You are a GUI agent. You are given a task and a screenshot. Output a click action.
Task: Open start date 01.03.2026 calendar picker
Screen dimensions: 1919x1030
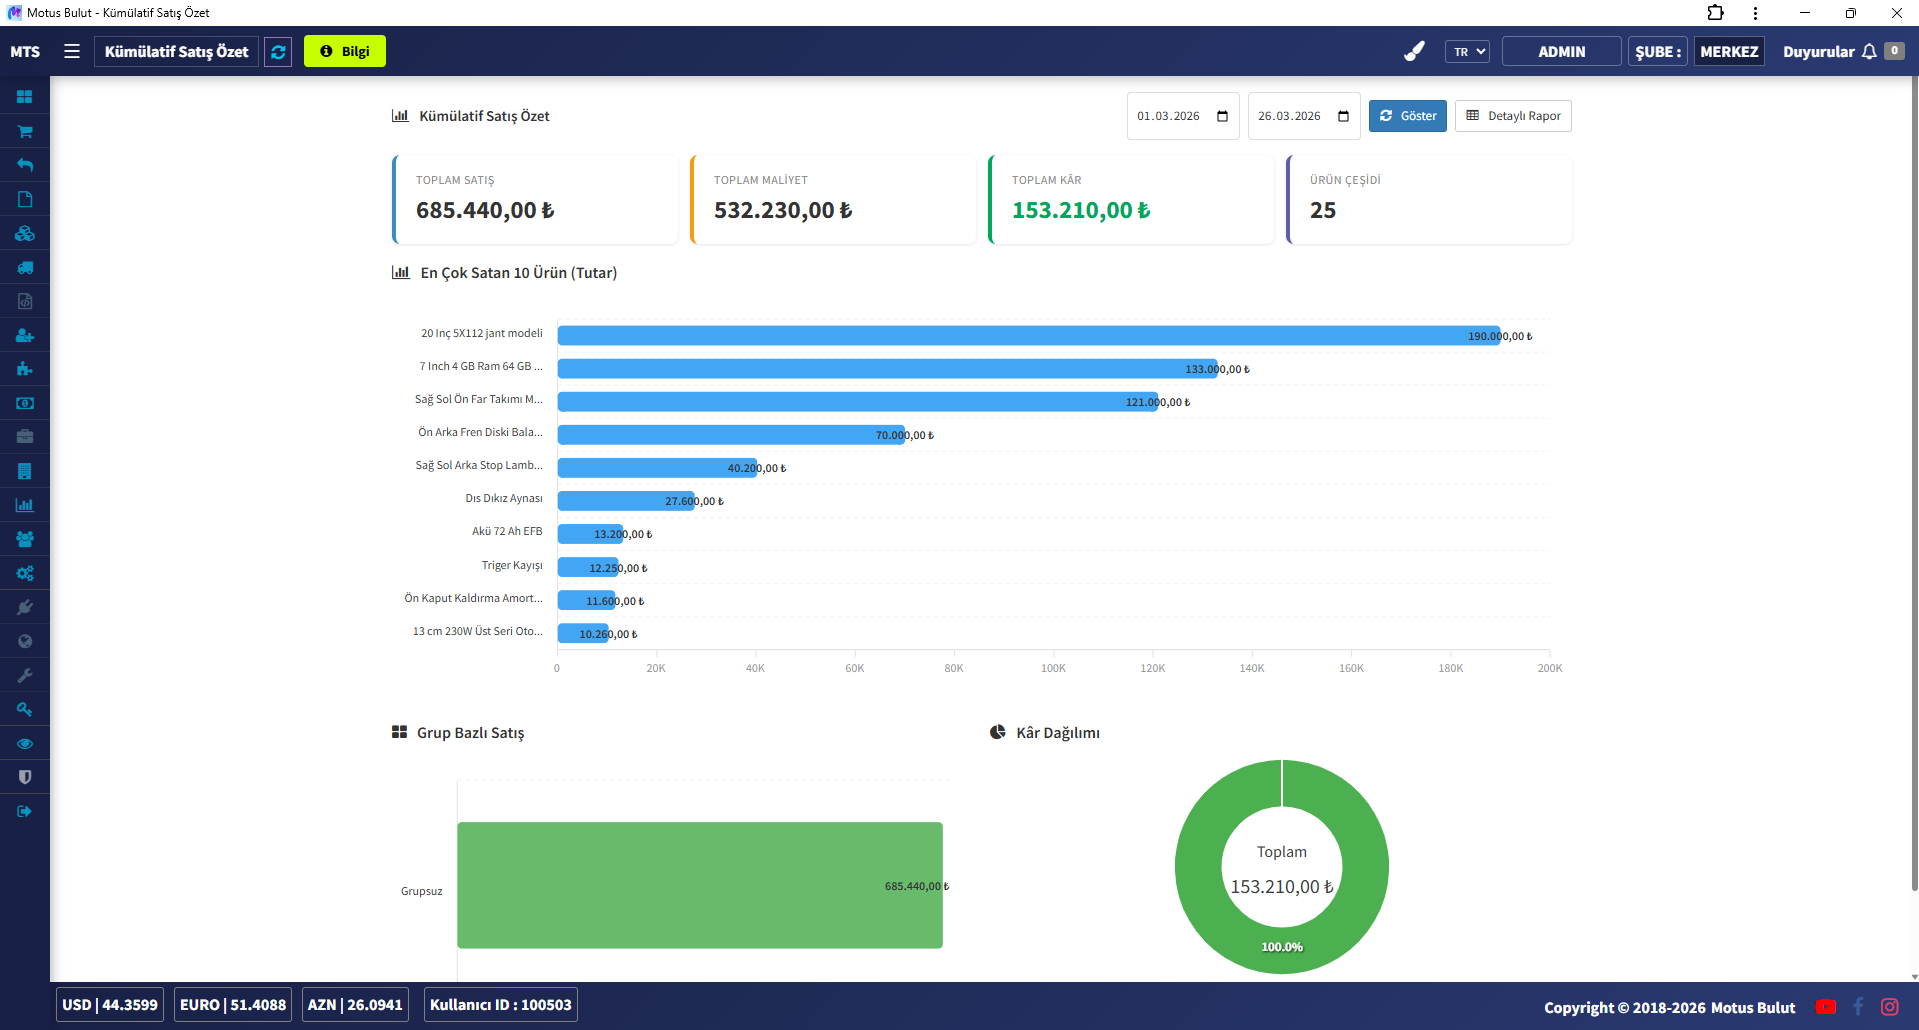[x=1222, y=116]
